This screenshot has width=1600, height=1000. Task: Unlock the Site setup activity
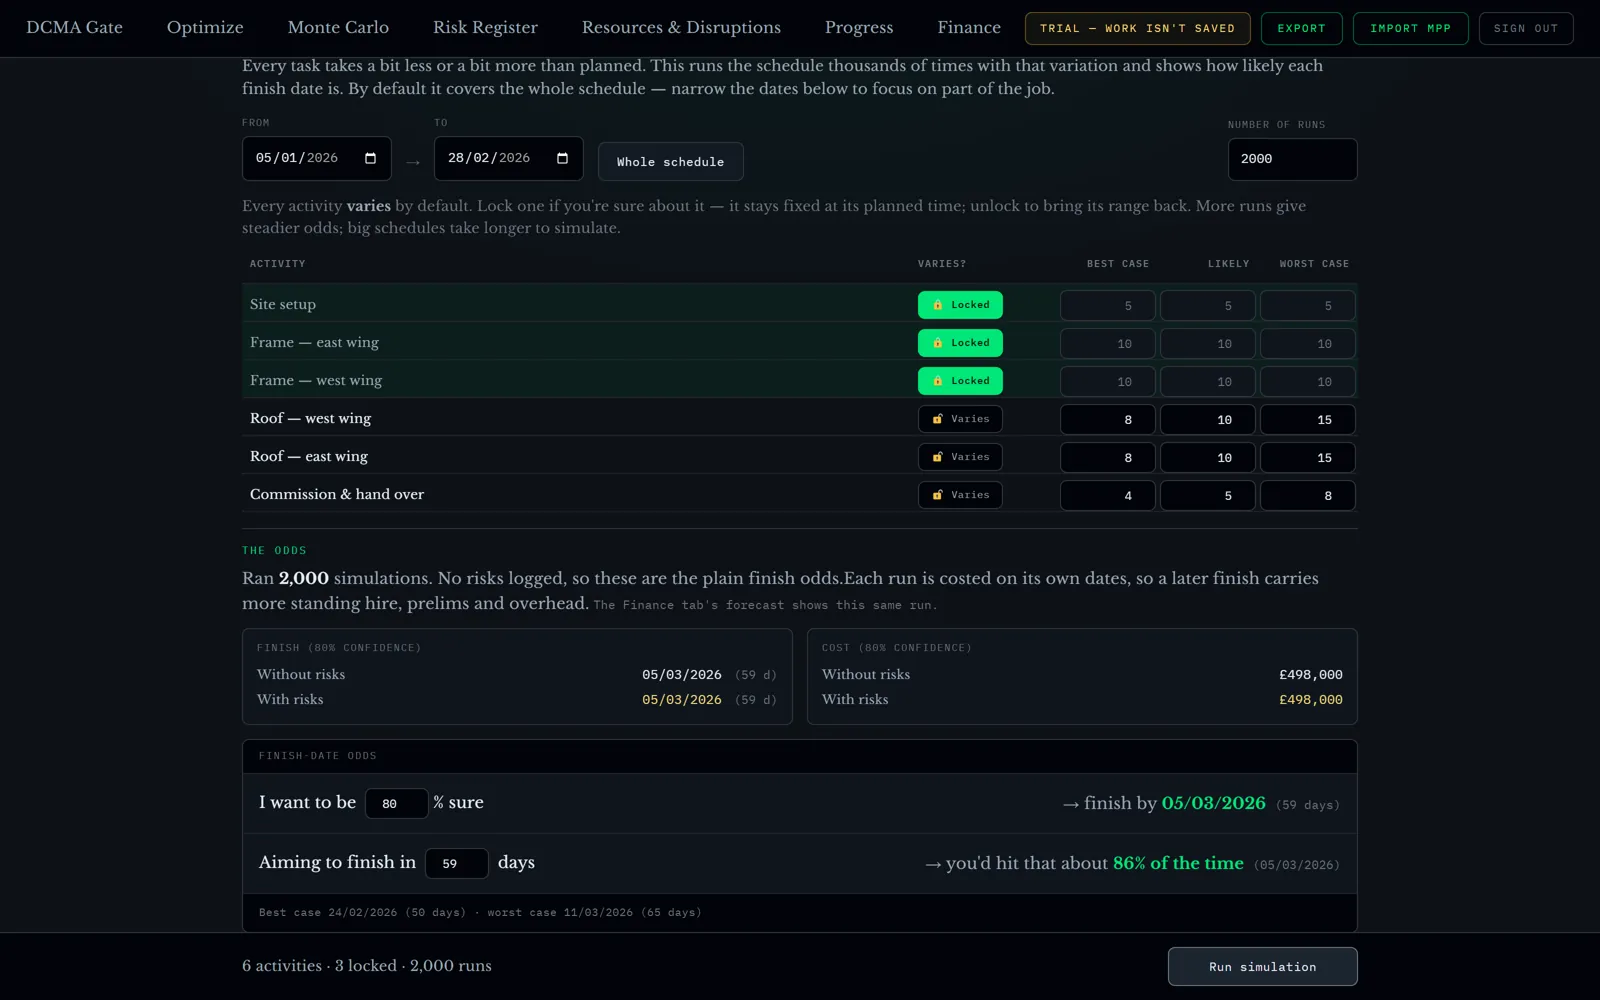tap(960, 305)
